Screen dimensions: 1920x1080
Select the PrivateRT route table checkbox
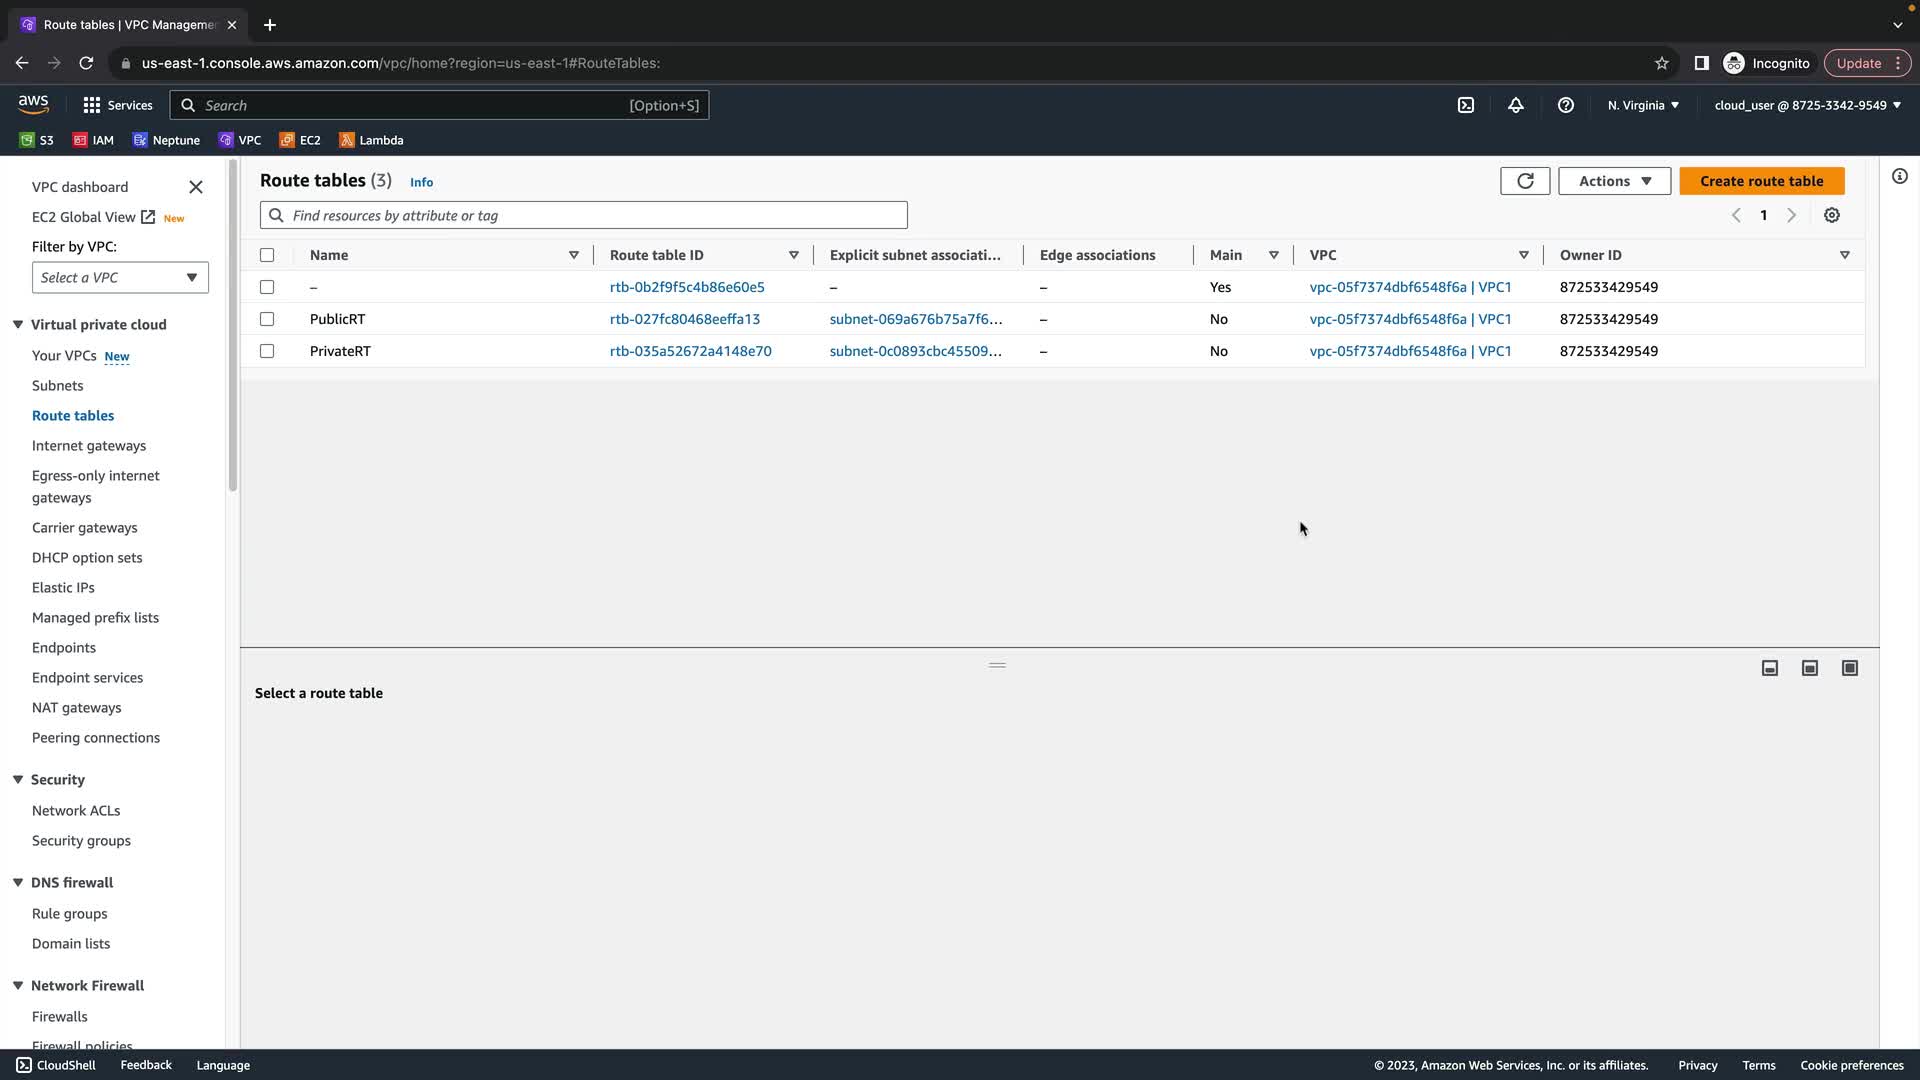pyautogui.click(x=267, y=351)
